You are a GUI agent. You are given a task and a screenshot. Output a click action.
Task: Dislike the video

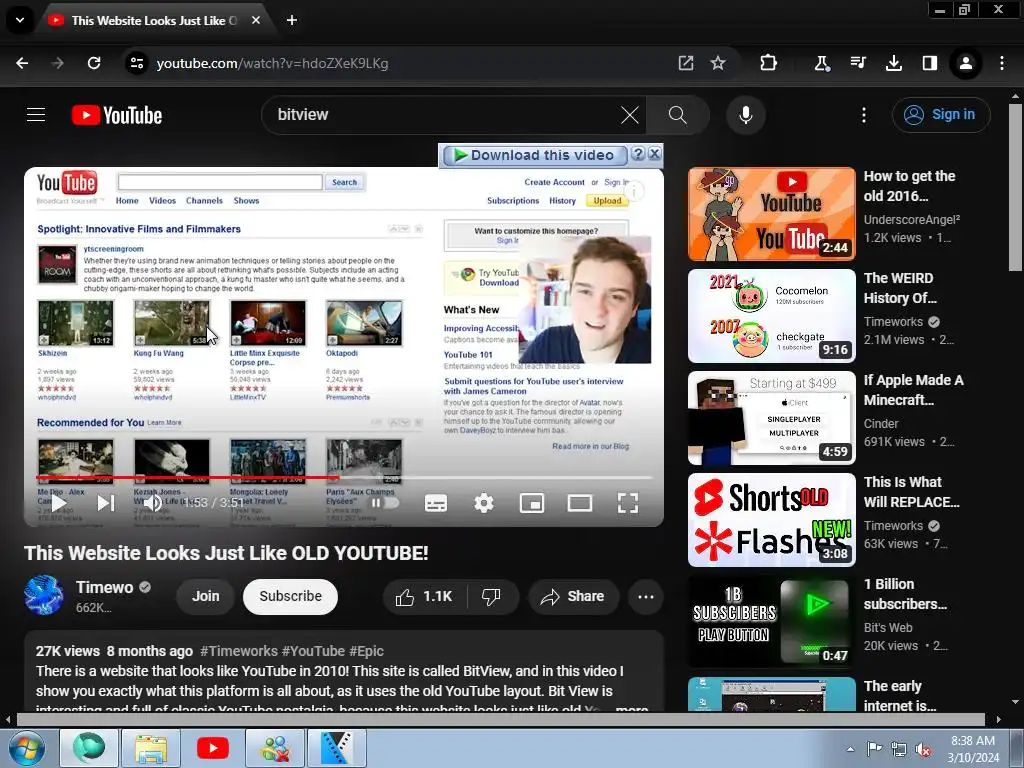coord(491,597)
